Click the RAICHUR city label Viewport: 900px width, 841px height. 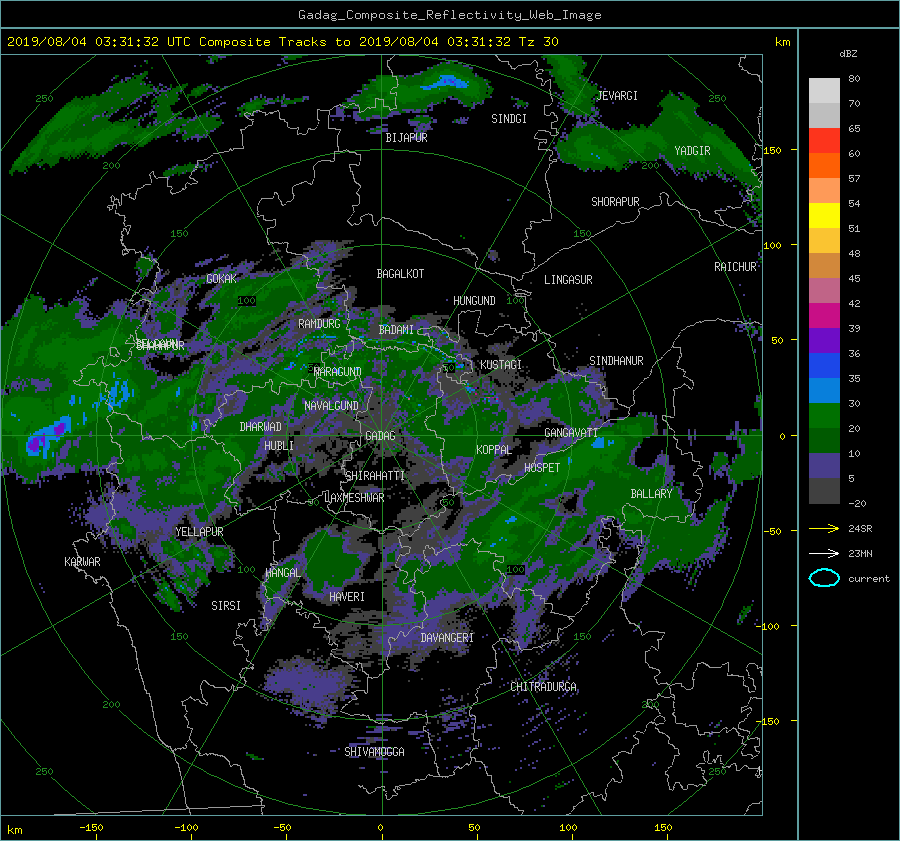click(x=735, y=267)
